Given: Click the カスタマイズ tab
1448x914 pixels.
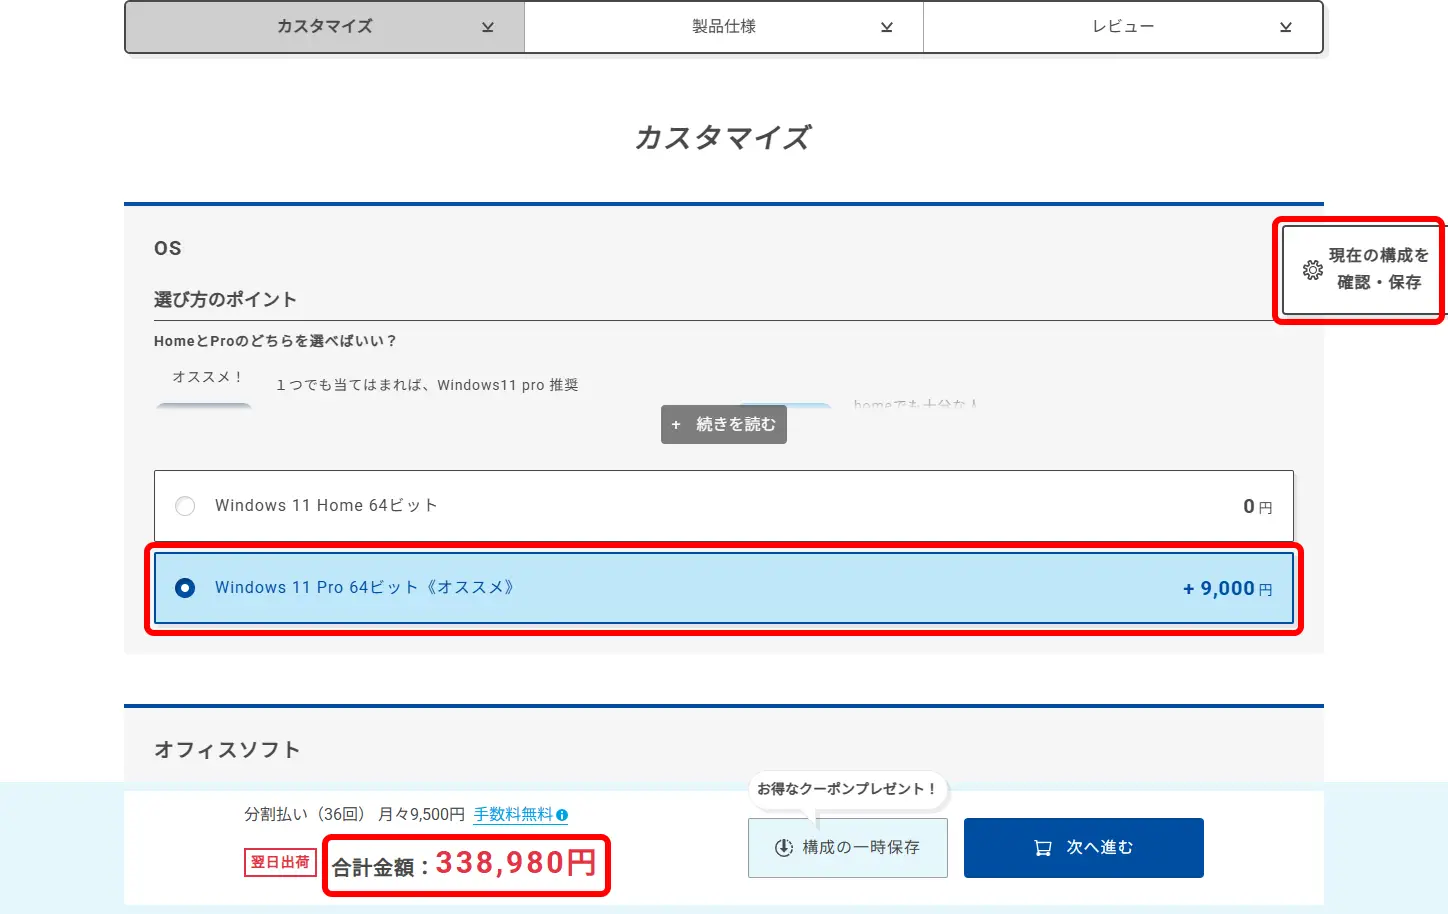Looking at the screenshot, I should click(x=324, y=27).
